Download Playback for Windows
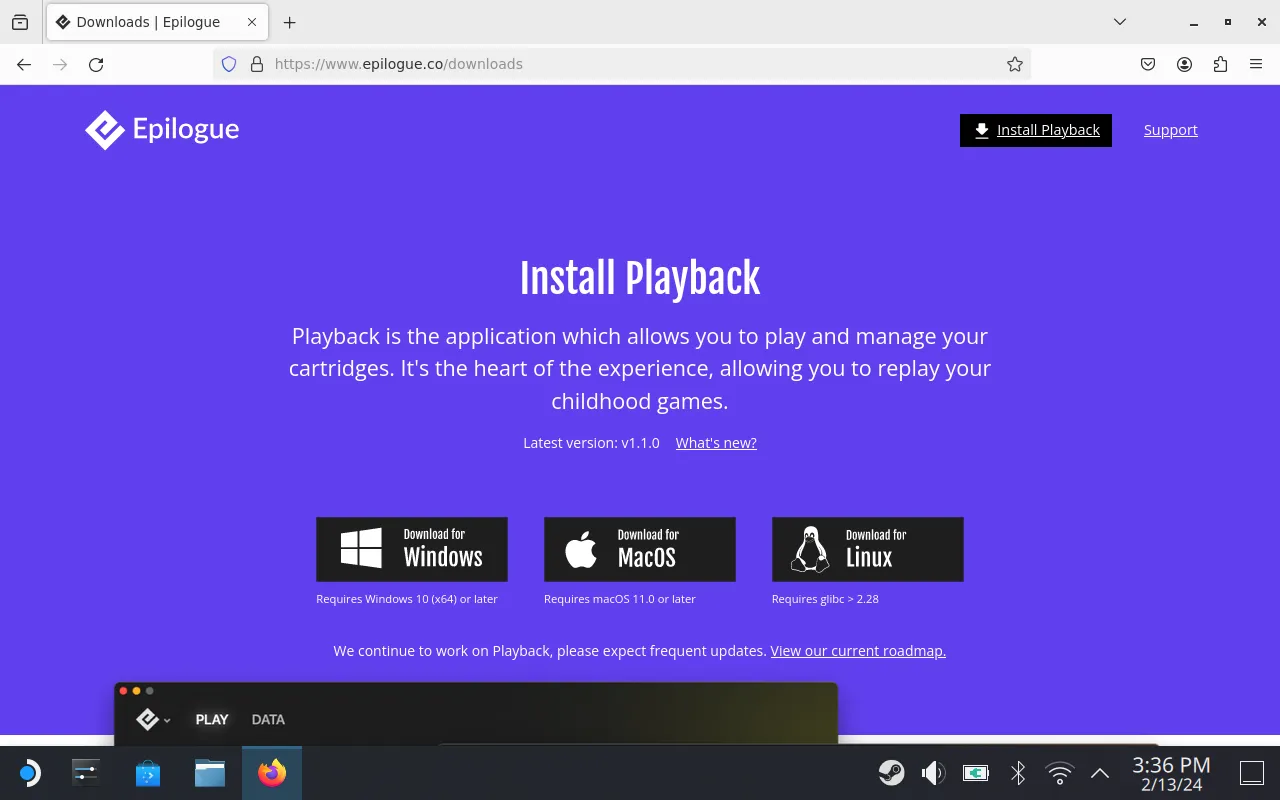This screenshot has width=1280, height=800. (412, 549)
